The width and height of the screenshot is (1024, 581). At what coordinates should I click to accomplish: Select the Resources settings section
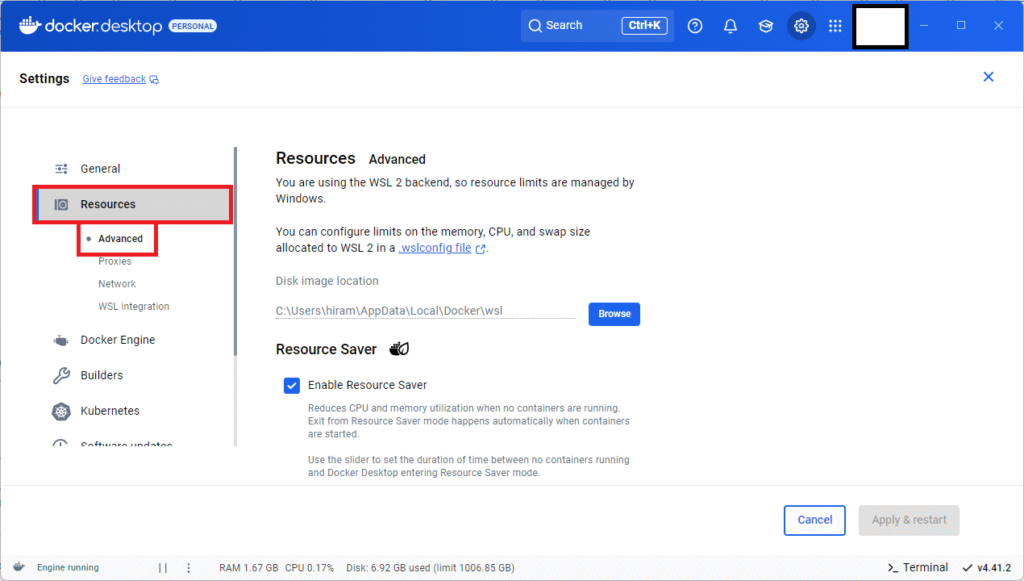[133, 204]
